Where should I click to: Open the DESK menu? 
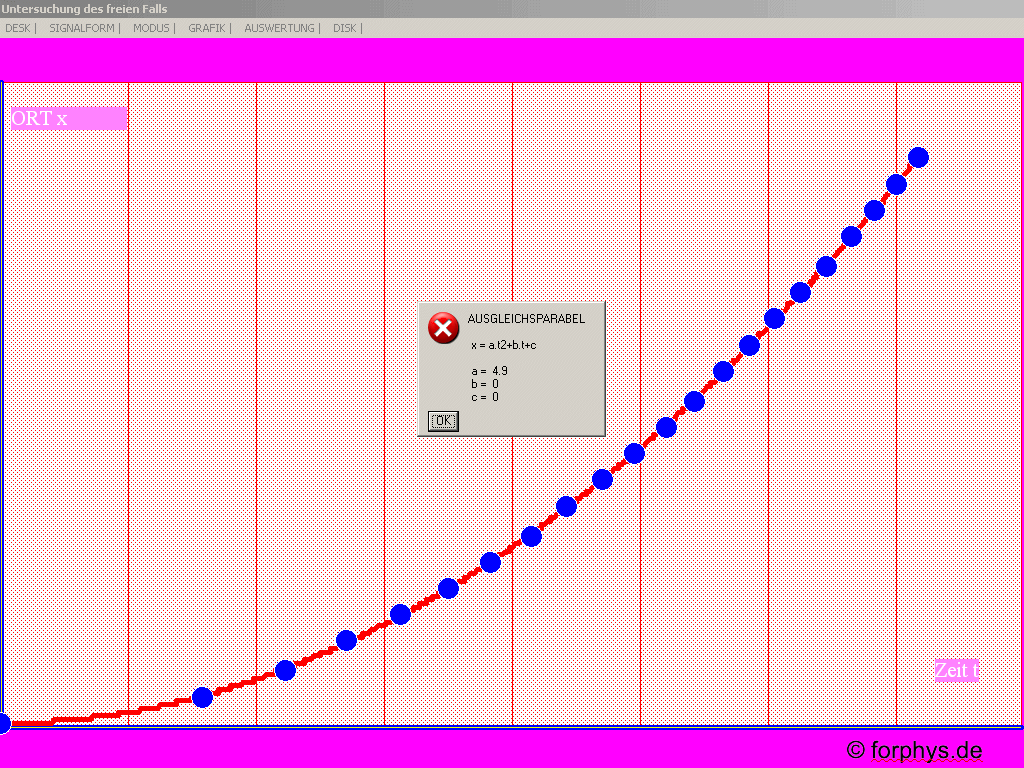17,28
